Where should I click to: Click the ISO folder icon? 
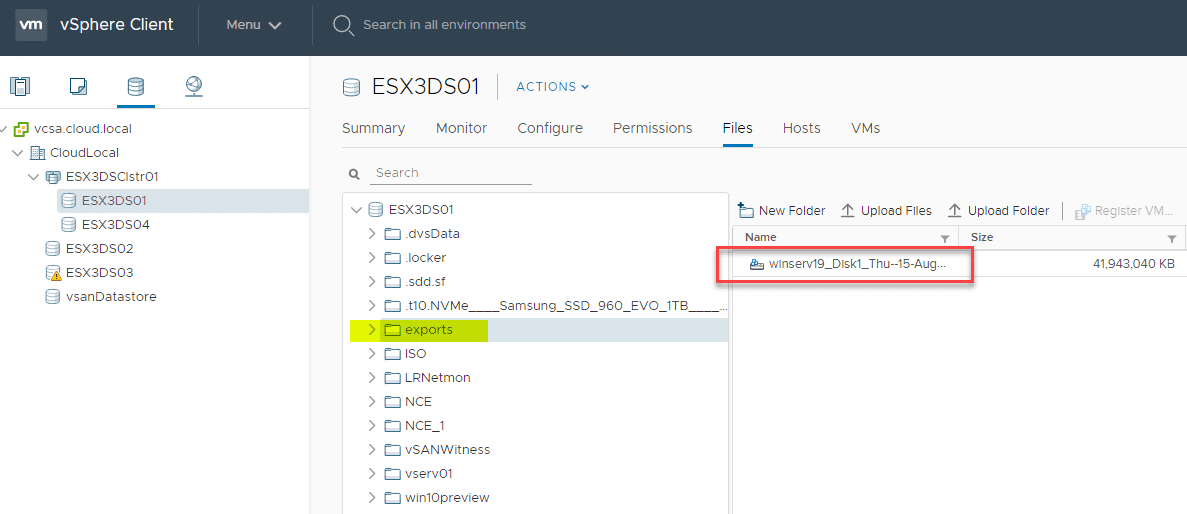pos(392,354)
